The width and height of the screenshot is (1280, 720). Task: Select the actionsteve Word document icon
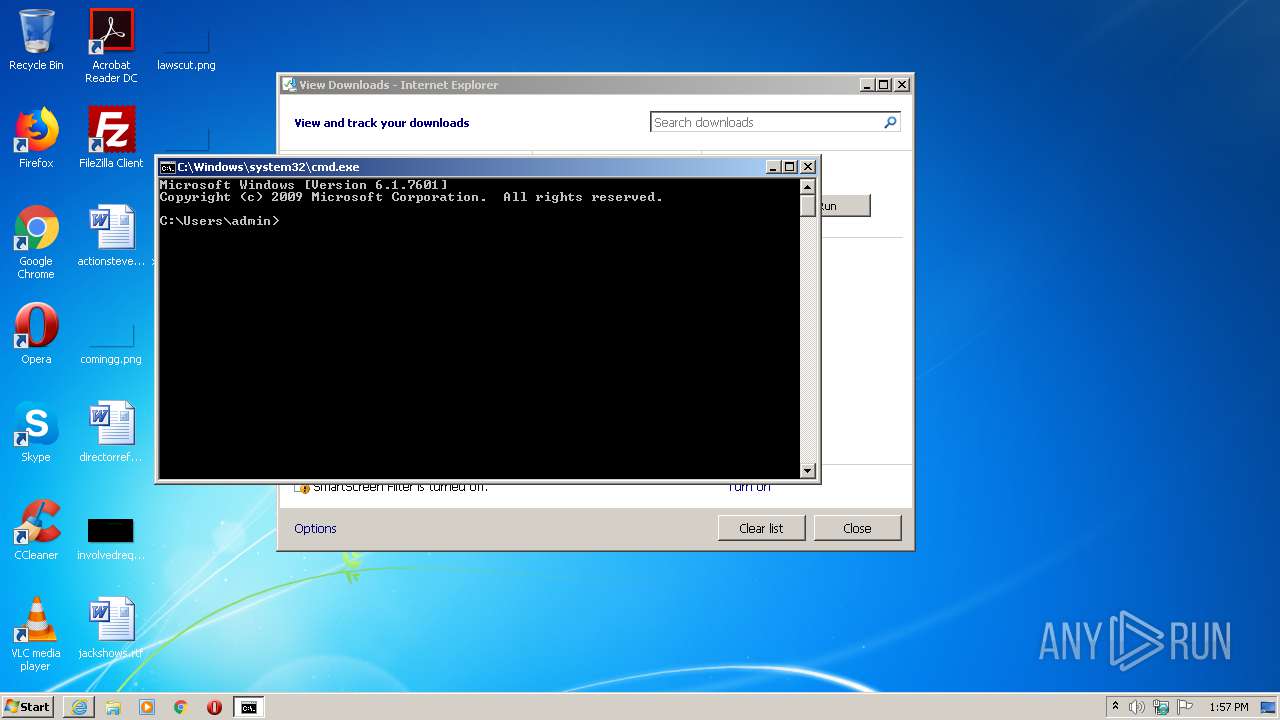coord(111,236)
